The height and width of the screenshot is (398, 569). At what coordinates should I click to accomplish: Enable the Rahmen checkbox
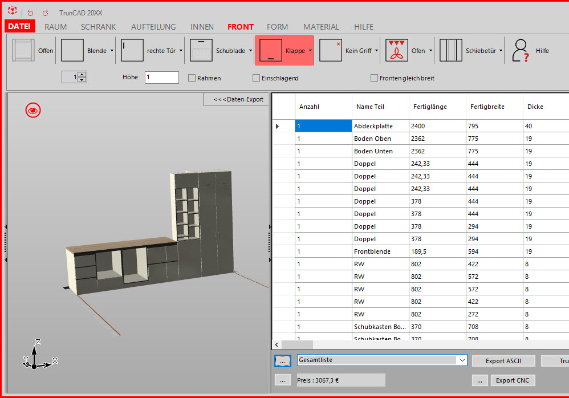(x=192, y=78)
